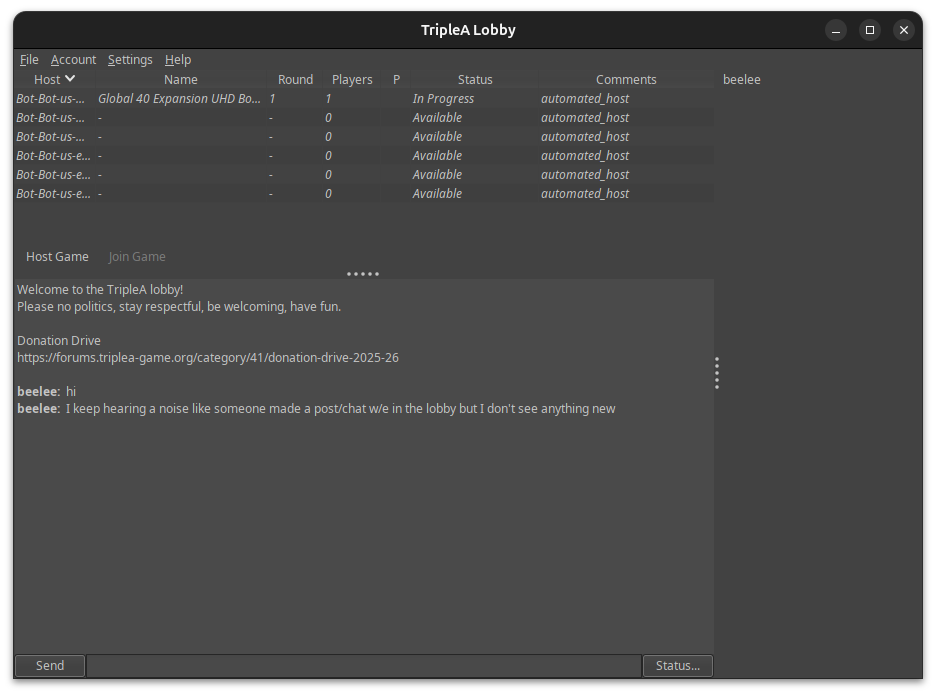Sort by the Players column header
Screen dimensions: 936x695
coord(352,79)
